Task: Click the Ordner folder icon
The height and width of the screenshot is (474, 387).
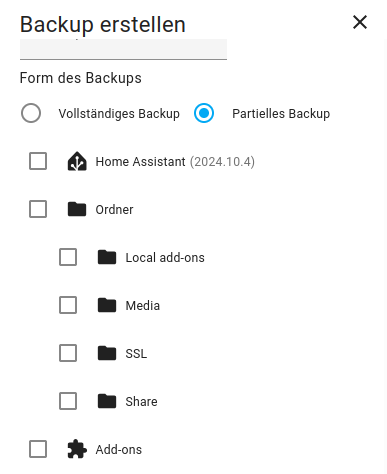Action: pos(77,209)
